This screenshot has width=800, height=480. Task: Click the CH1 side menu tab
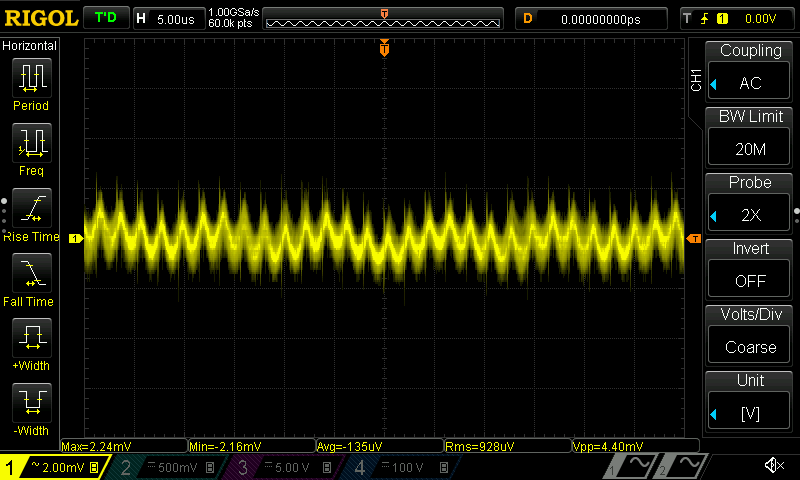[x=696, y=81]
